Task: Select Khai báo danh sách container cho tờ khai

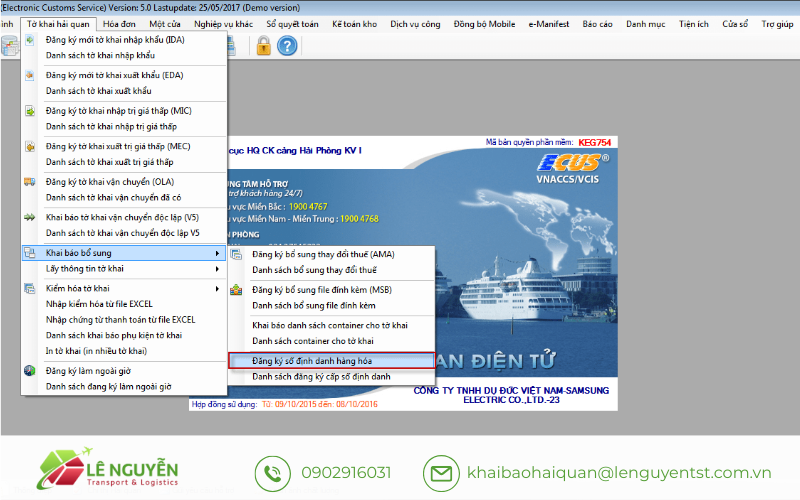Action: (x=332, y=326)
